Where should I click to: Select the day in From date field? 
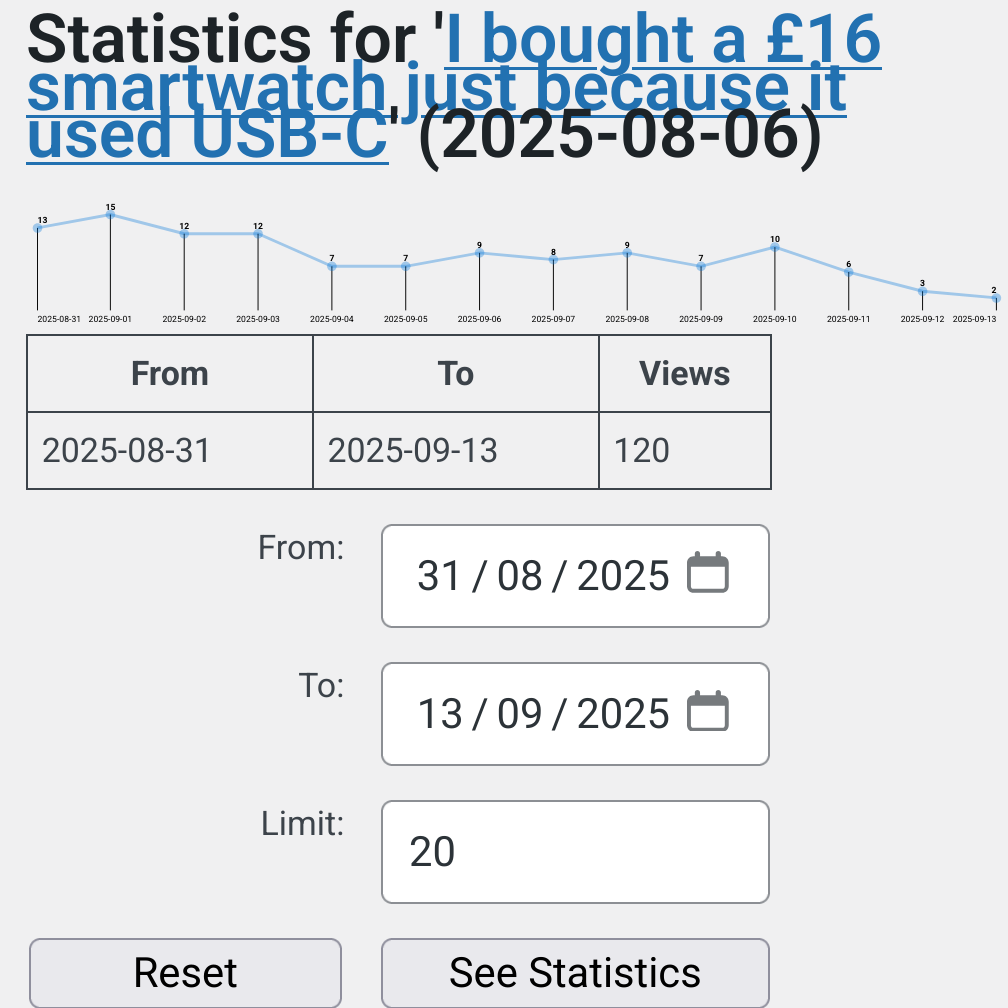tap(439, 576)
